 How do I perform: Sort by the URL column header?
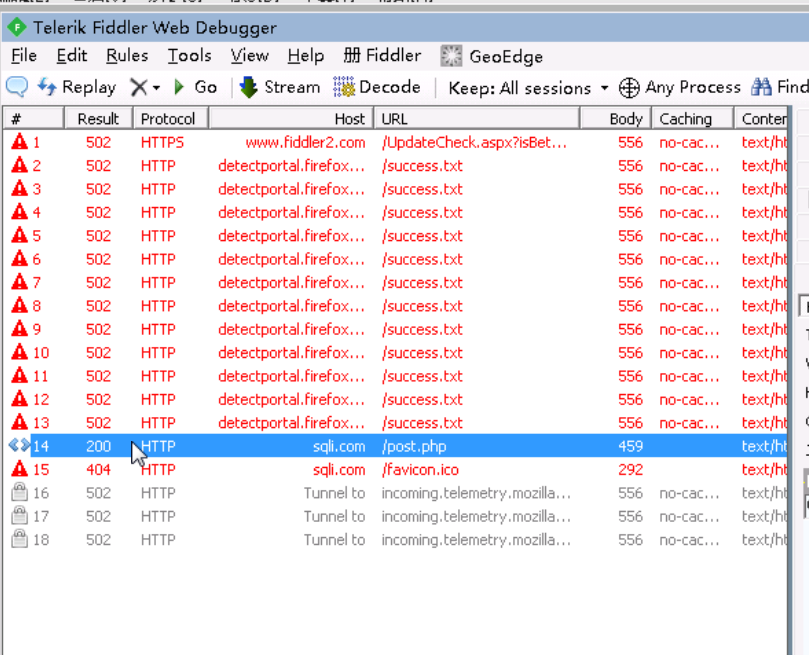[x=477, y=119]
